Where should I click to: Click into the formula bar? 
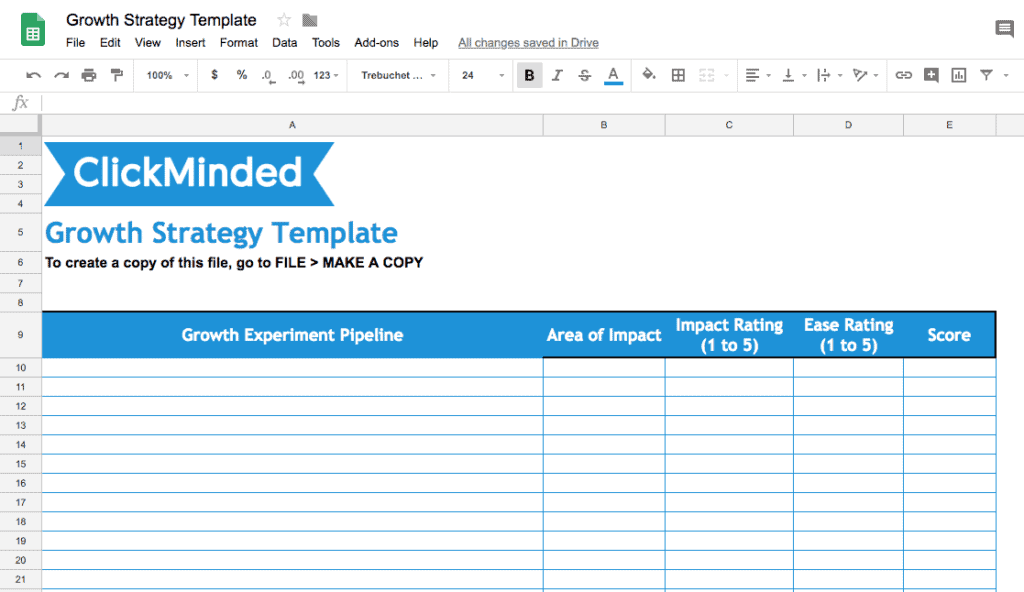[532, 103]
